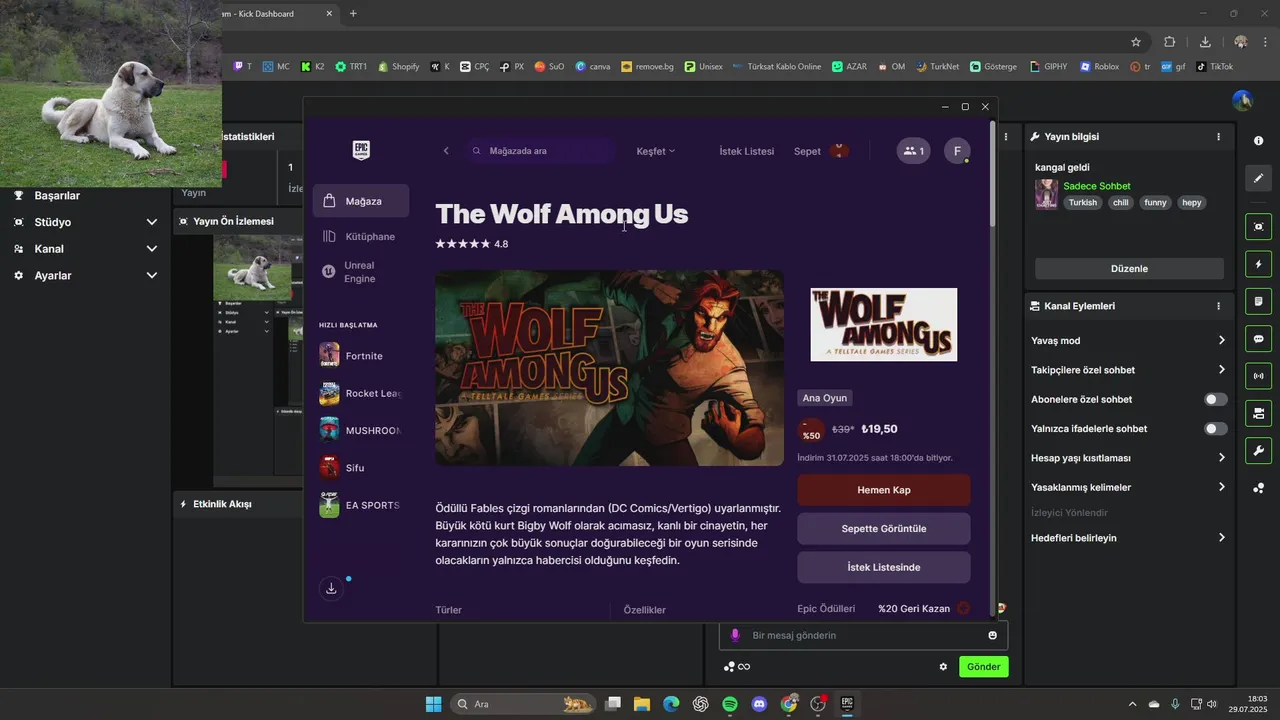
Task: Open File Explorer from the taskbar
Action: click(x=642, y=704)
